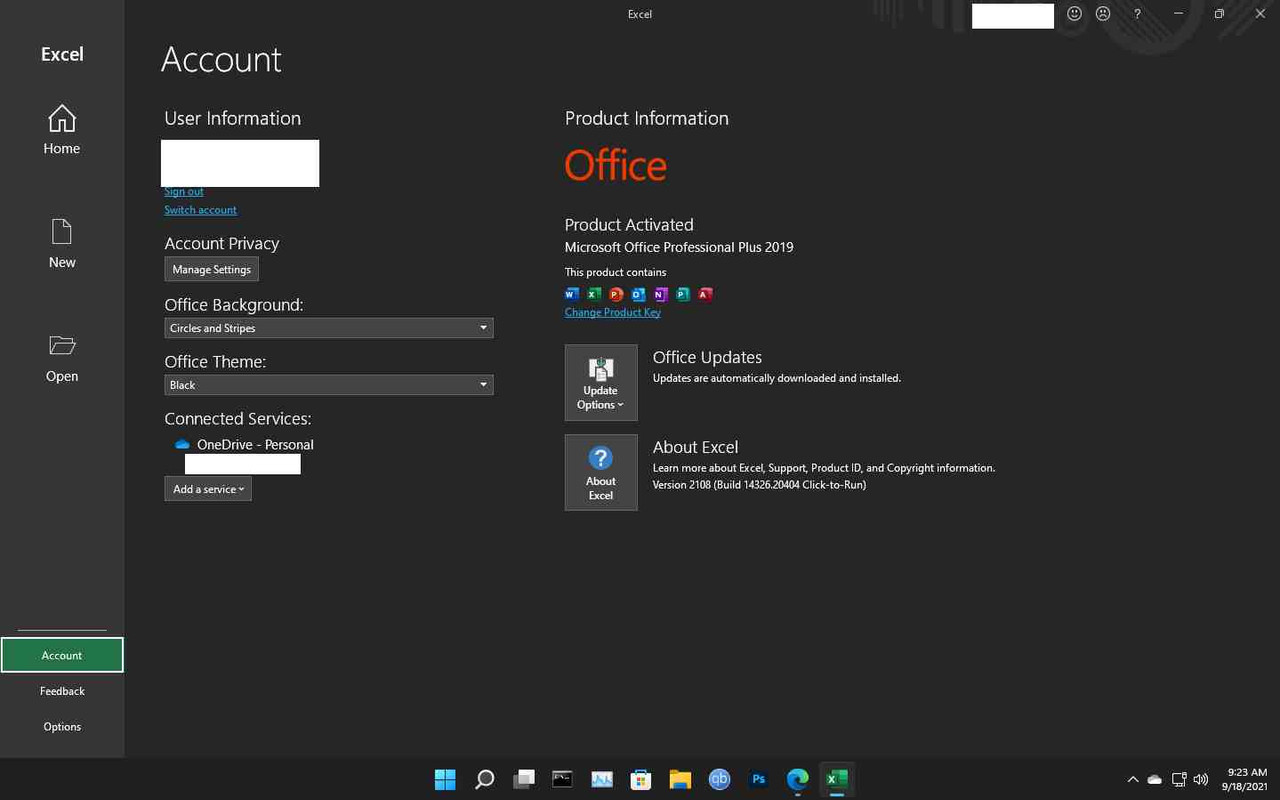Viewport: 1280px width, 800px height.
Task: Click the 'Office Updates' heading
Action: click(707, 357)
